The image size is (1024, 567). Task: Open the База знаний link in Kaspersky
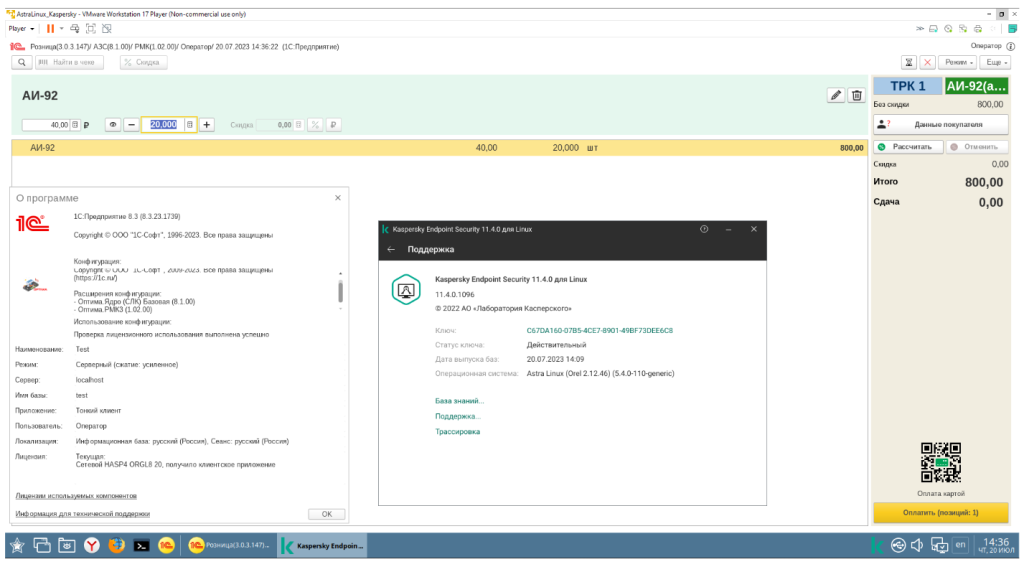click(459, 400)
